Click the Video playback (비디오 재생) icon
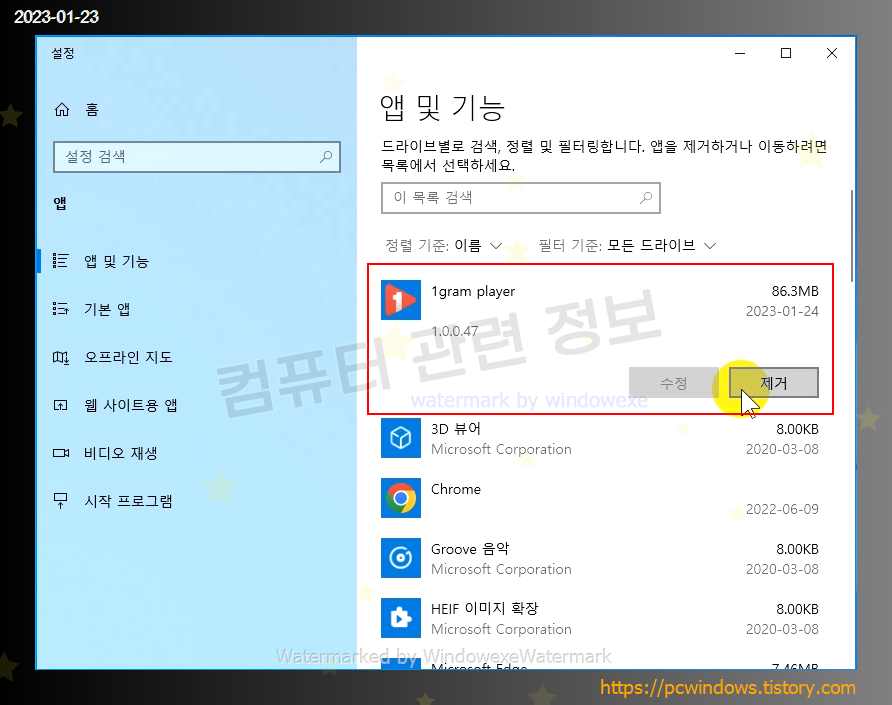Viewport: 892px width, 705px height. (x=60, y=453)
